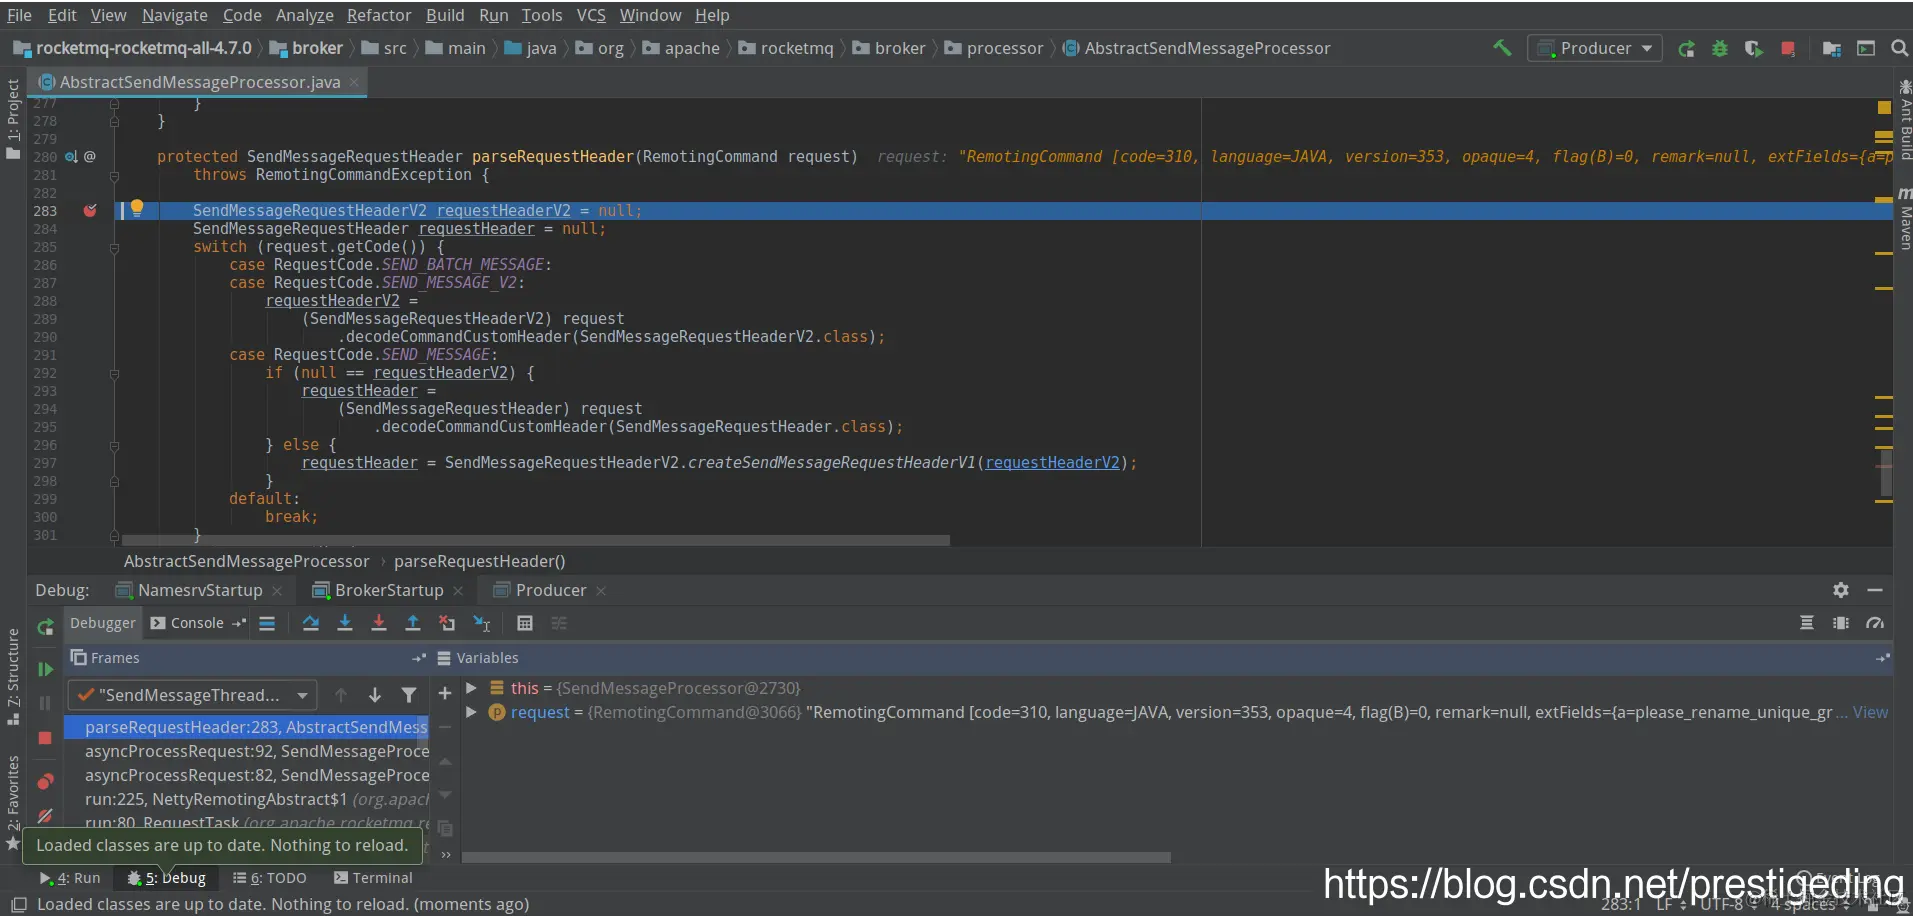The height and width of the screenshot is (916, 1913).
Task: Click Show Execution Point icon
Action: tap(267, 623)
